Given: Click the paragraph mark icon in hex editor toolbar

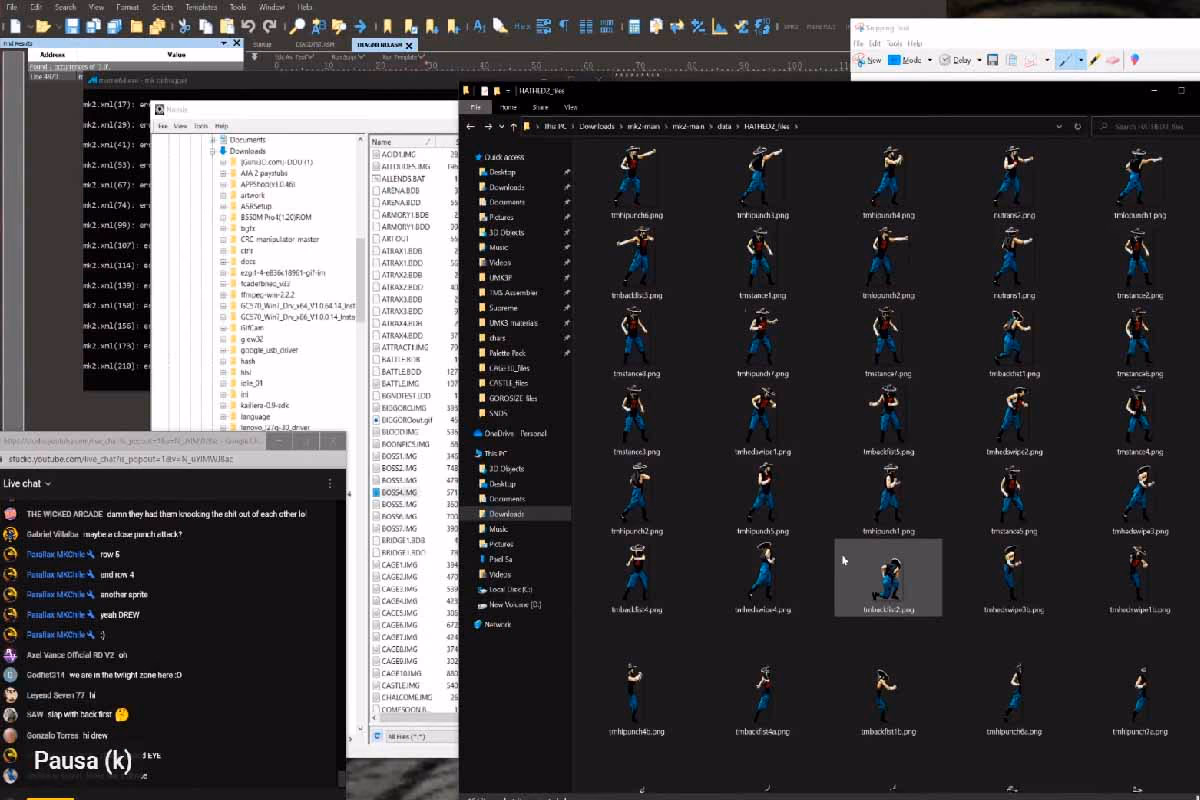Looking at the screenshot, I should (564, 26).
